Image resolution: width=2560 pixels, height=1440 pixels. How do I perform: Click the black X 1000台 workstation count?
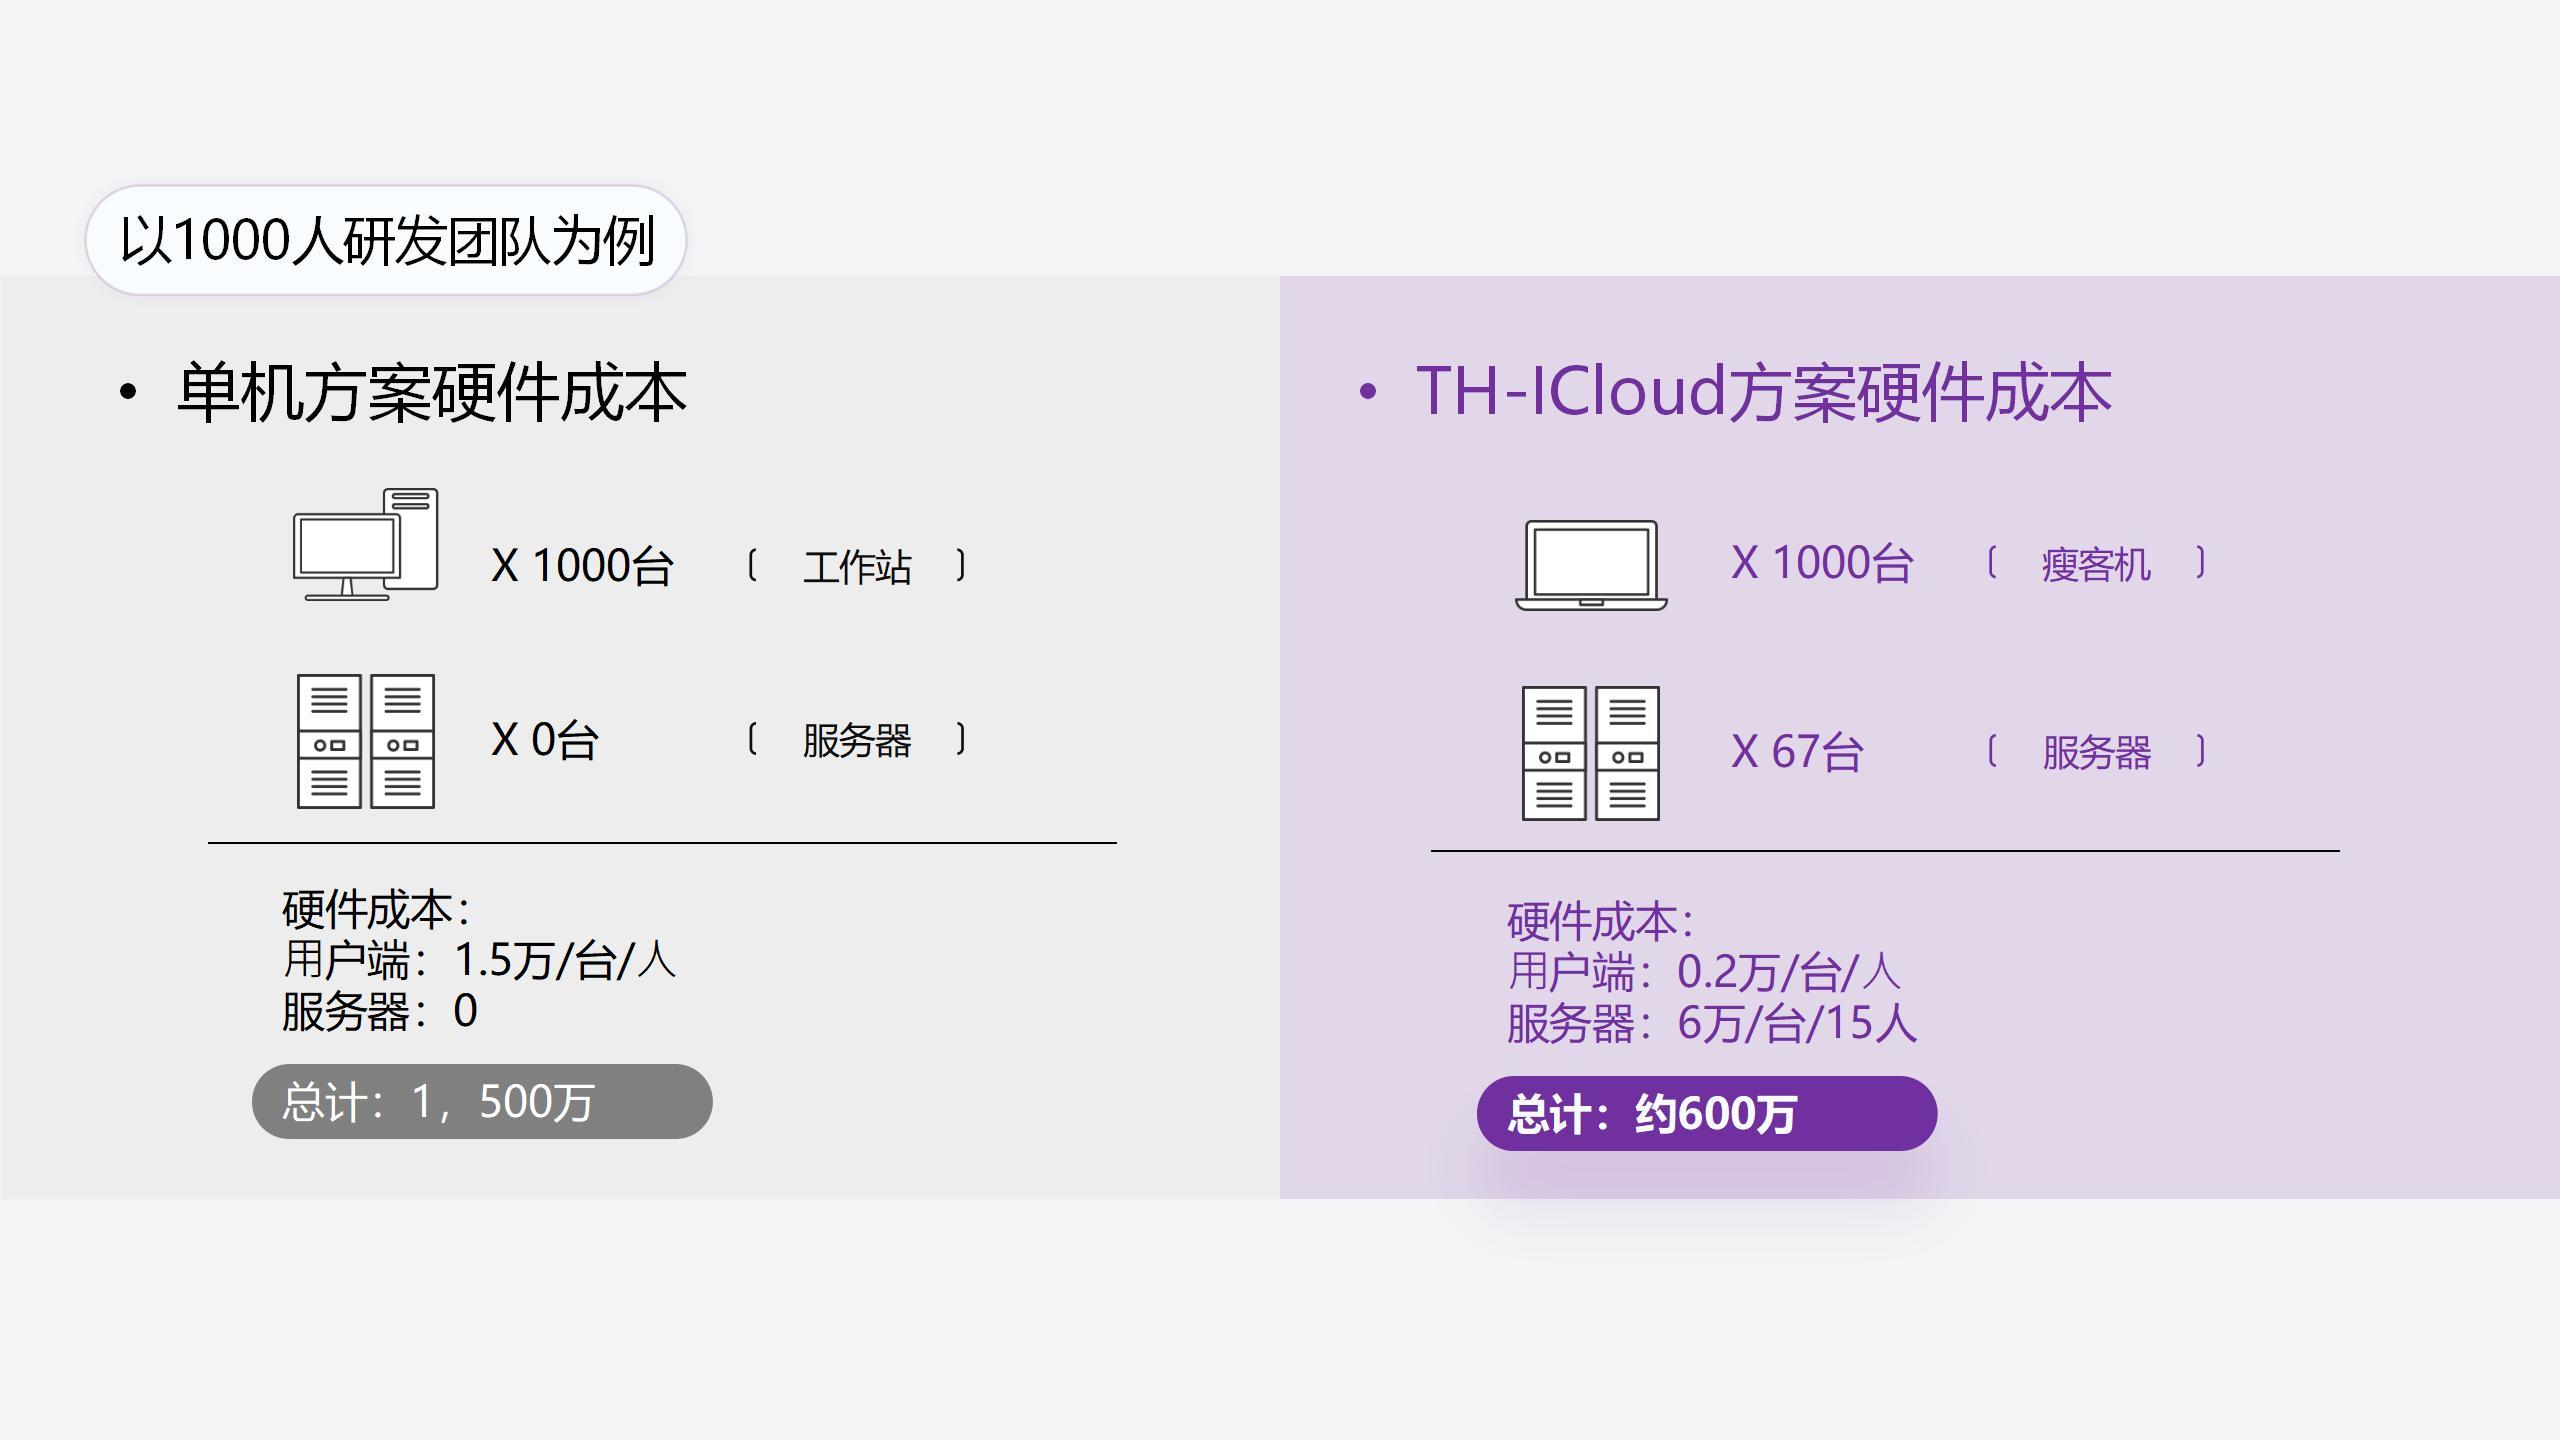click(582, 566)
